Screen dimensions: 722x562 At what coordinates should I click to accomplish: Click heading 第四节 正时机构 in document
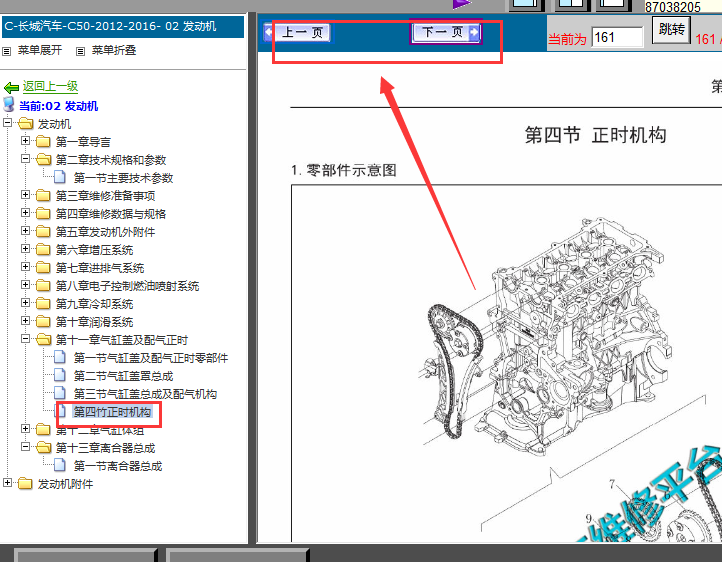click(595, 135)
